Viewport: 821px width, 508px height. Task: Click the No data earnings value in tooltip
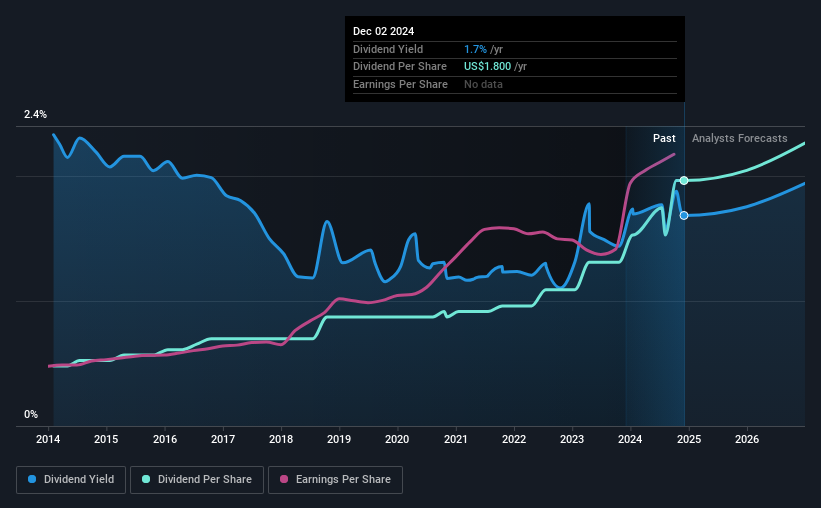[x=483, y=84]
